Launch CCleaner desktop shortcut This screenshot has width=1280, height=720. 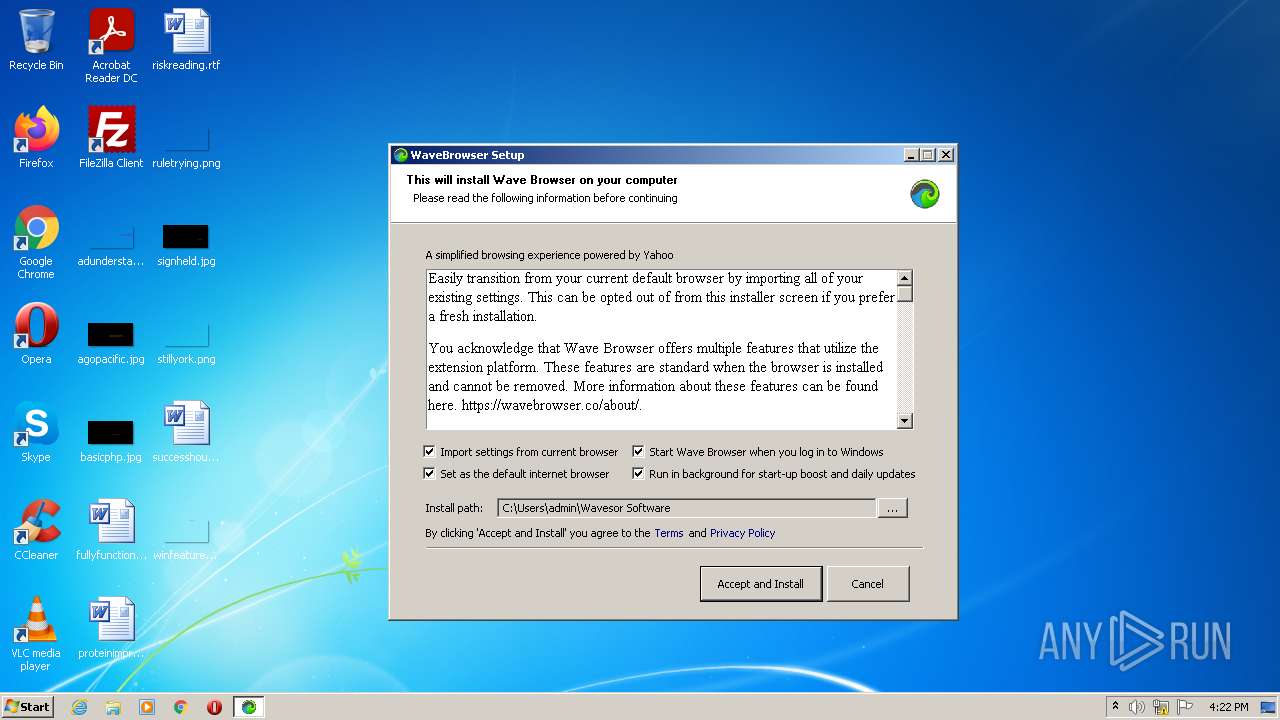[x=36, y=530]
